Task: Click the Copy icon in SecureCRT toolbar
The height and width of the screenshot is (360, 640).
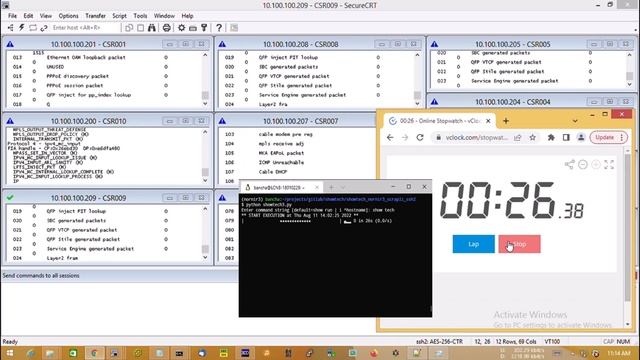Action: pos(129,28)
